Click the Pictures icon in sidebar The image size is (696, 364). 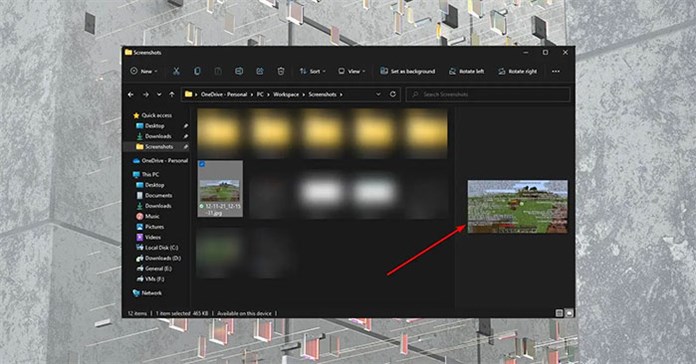click(140, 227)
